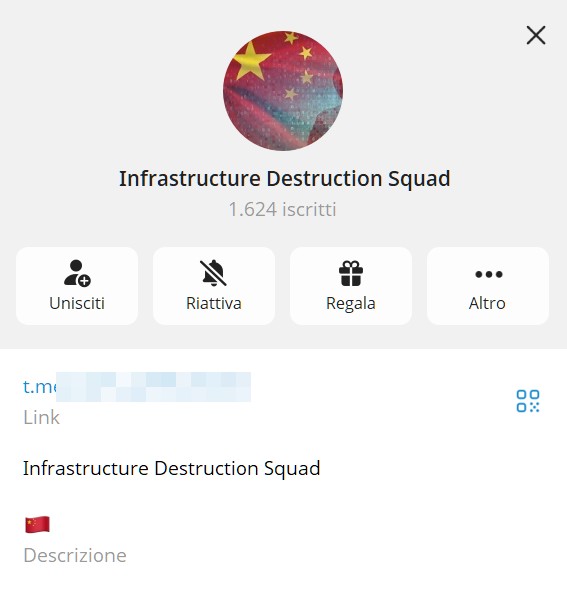Viewport: 567px width, 597px height.
Task: Join the channel with Unisciti
Action: [x=77, y=286]
